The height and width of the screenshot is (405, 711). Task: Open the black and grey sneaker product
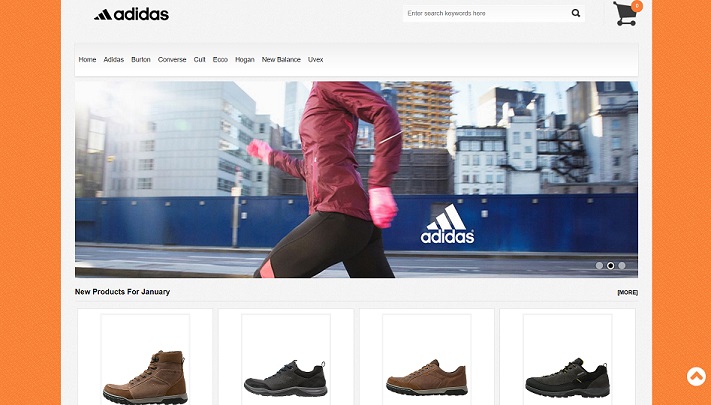286,359
